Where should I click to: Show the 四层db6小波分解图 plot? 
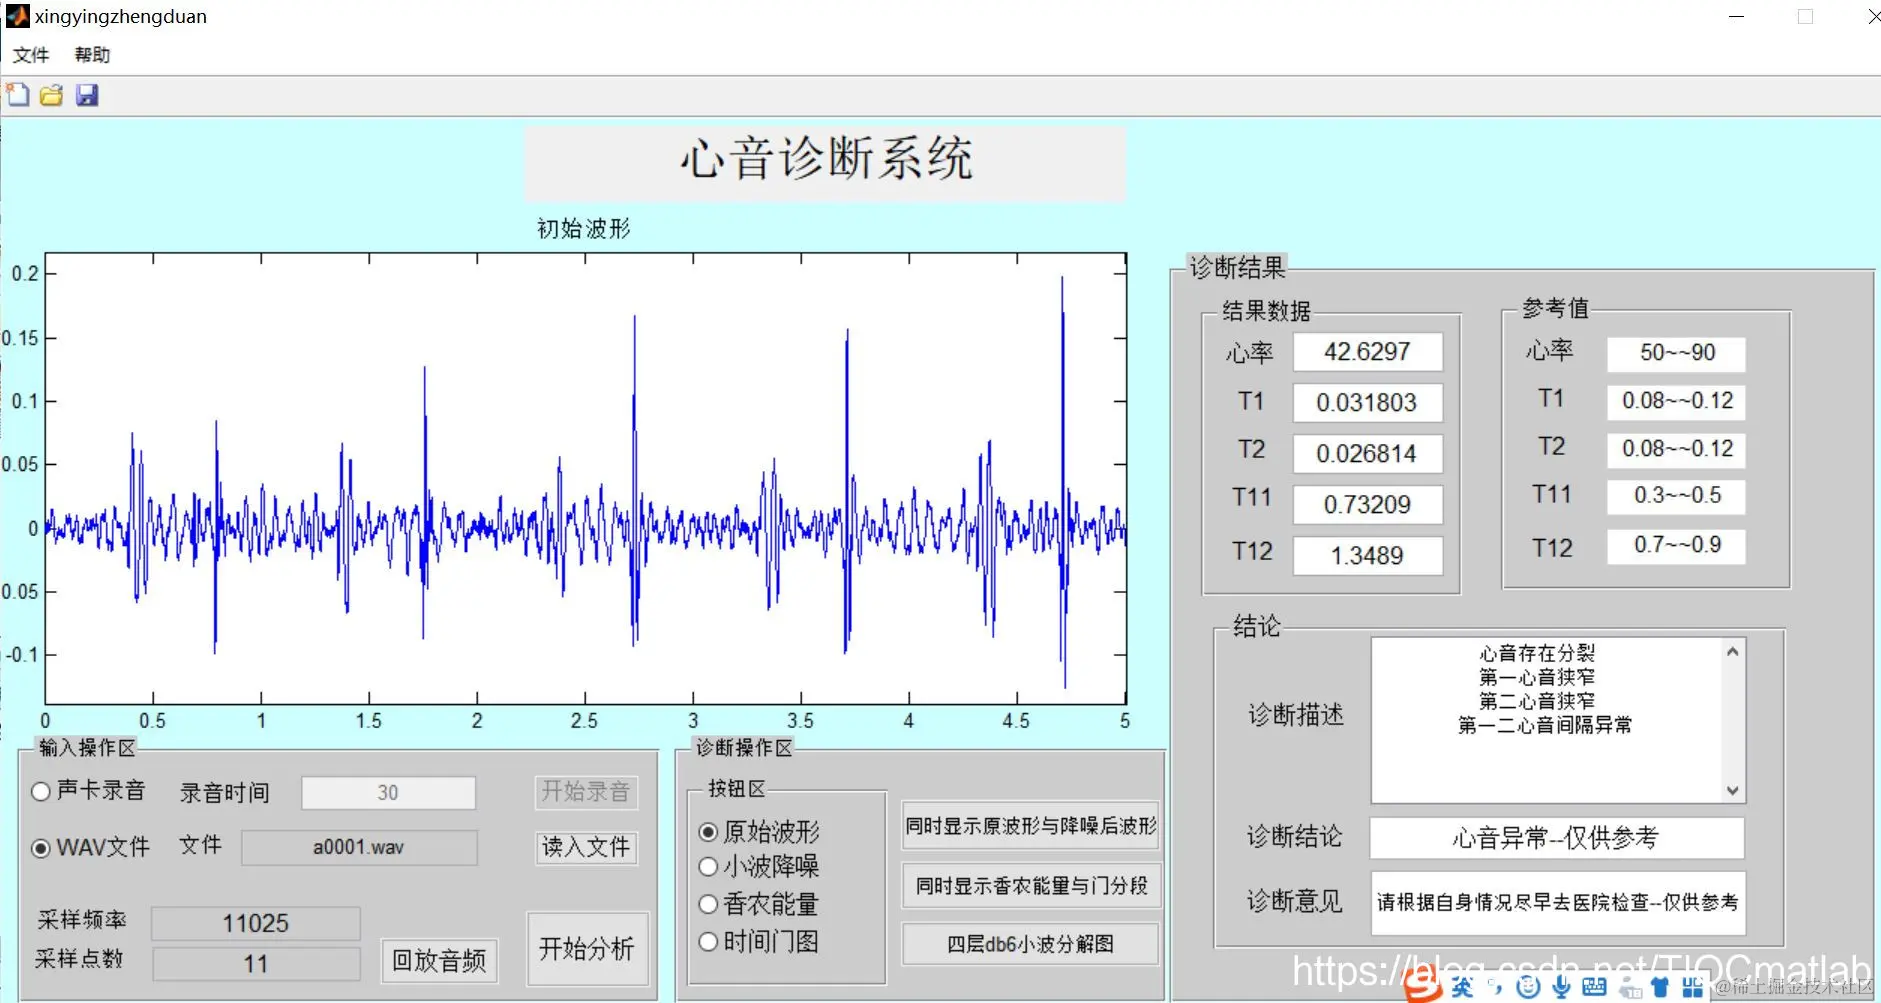1029,943
